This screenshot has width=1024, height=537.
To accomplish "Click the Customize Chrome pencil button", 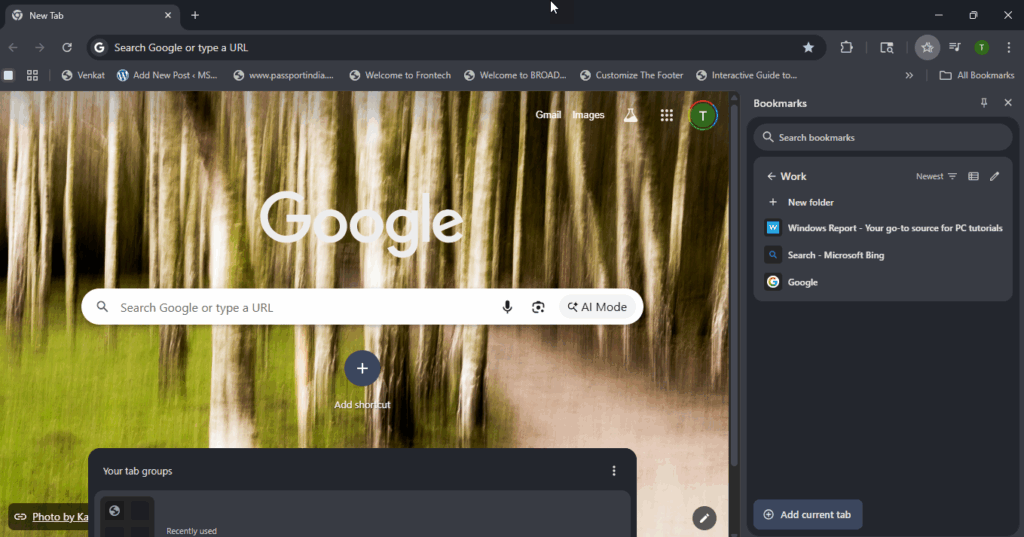I will 704,518.
